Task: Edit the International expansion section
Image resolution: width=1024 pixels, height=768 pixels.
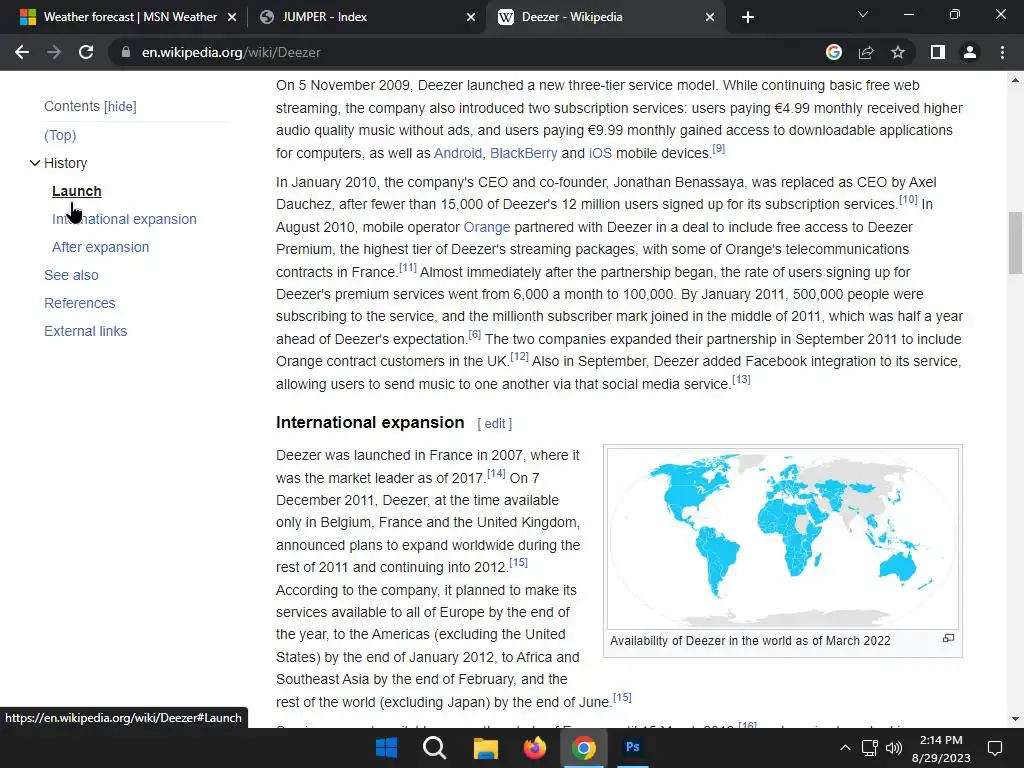Action: (x=495, y=424)
